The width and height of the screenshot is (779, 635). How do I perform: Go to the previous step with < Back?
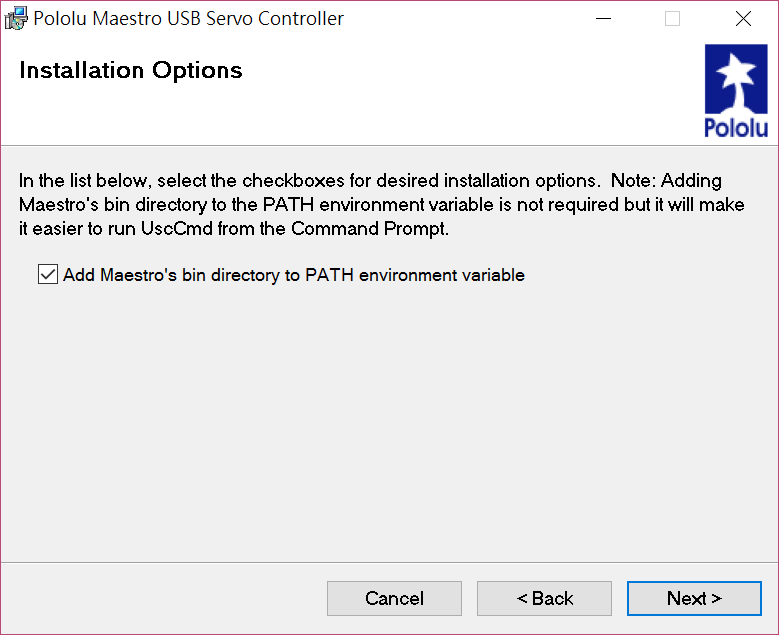[x=544, y=598]
